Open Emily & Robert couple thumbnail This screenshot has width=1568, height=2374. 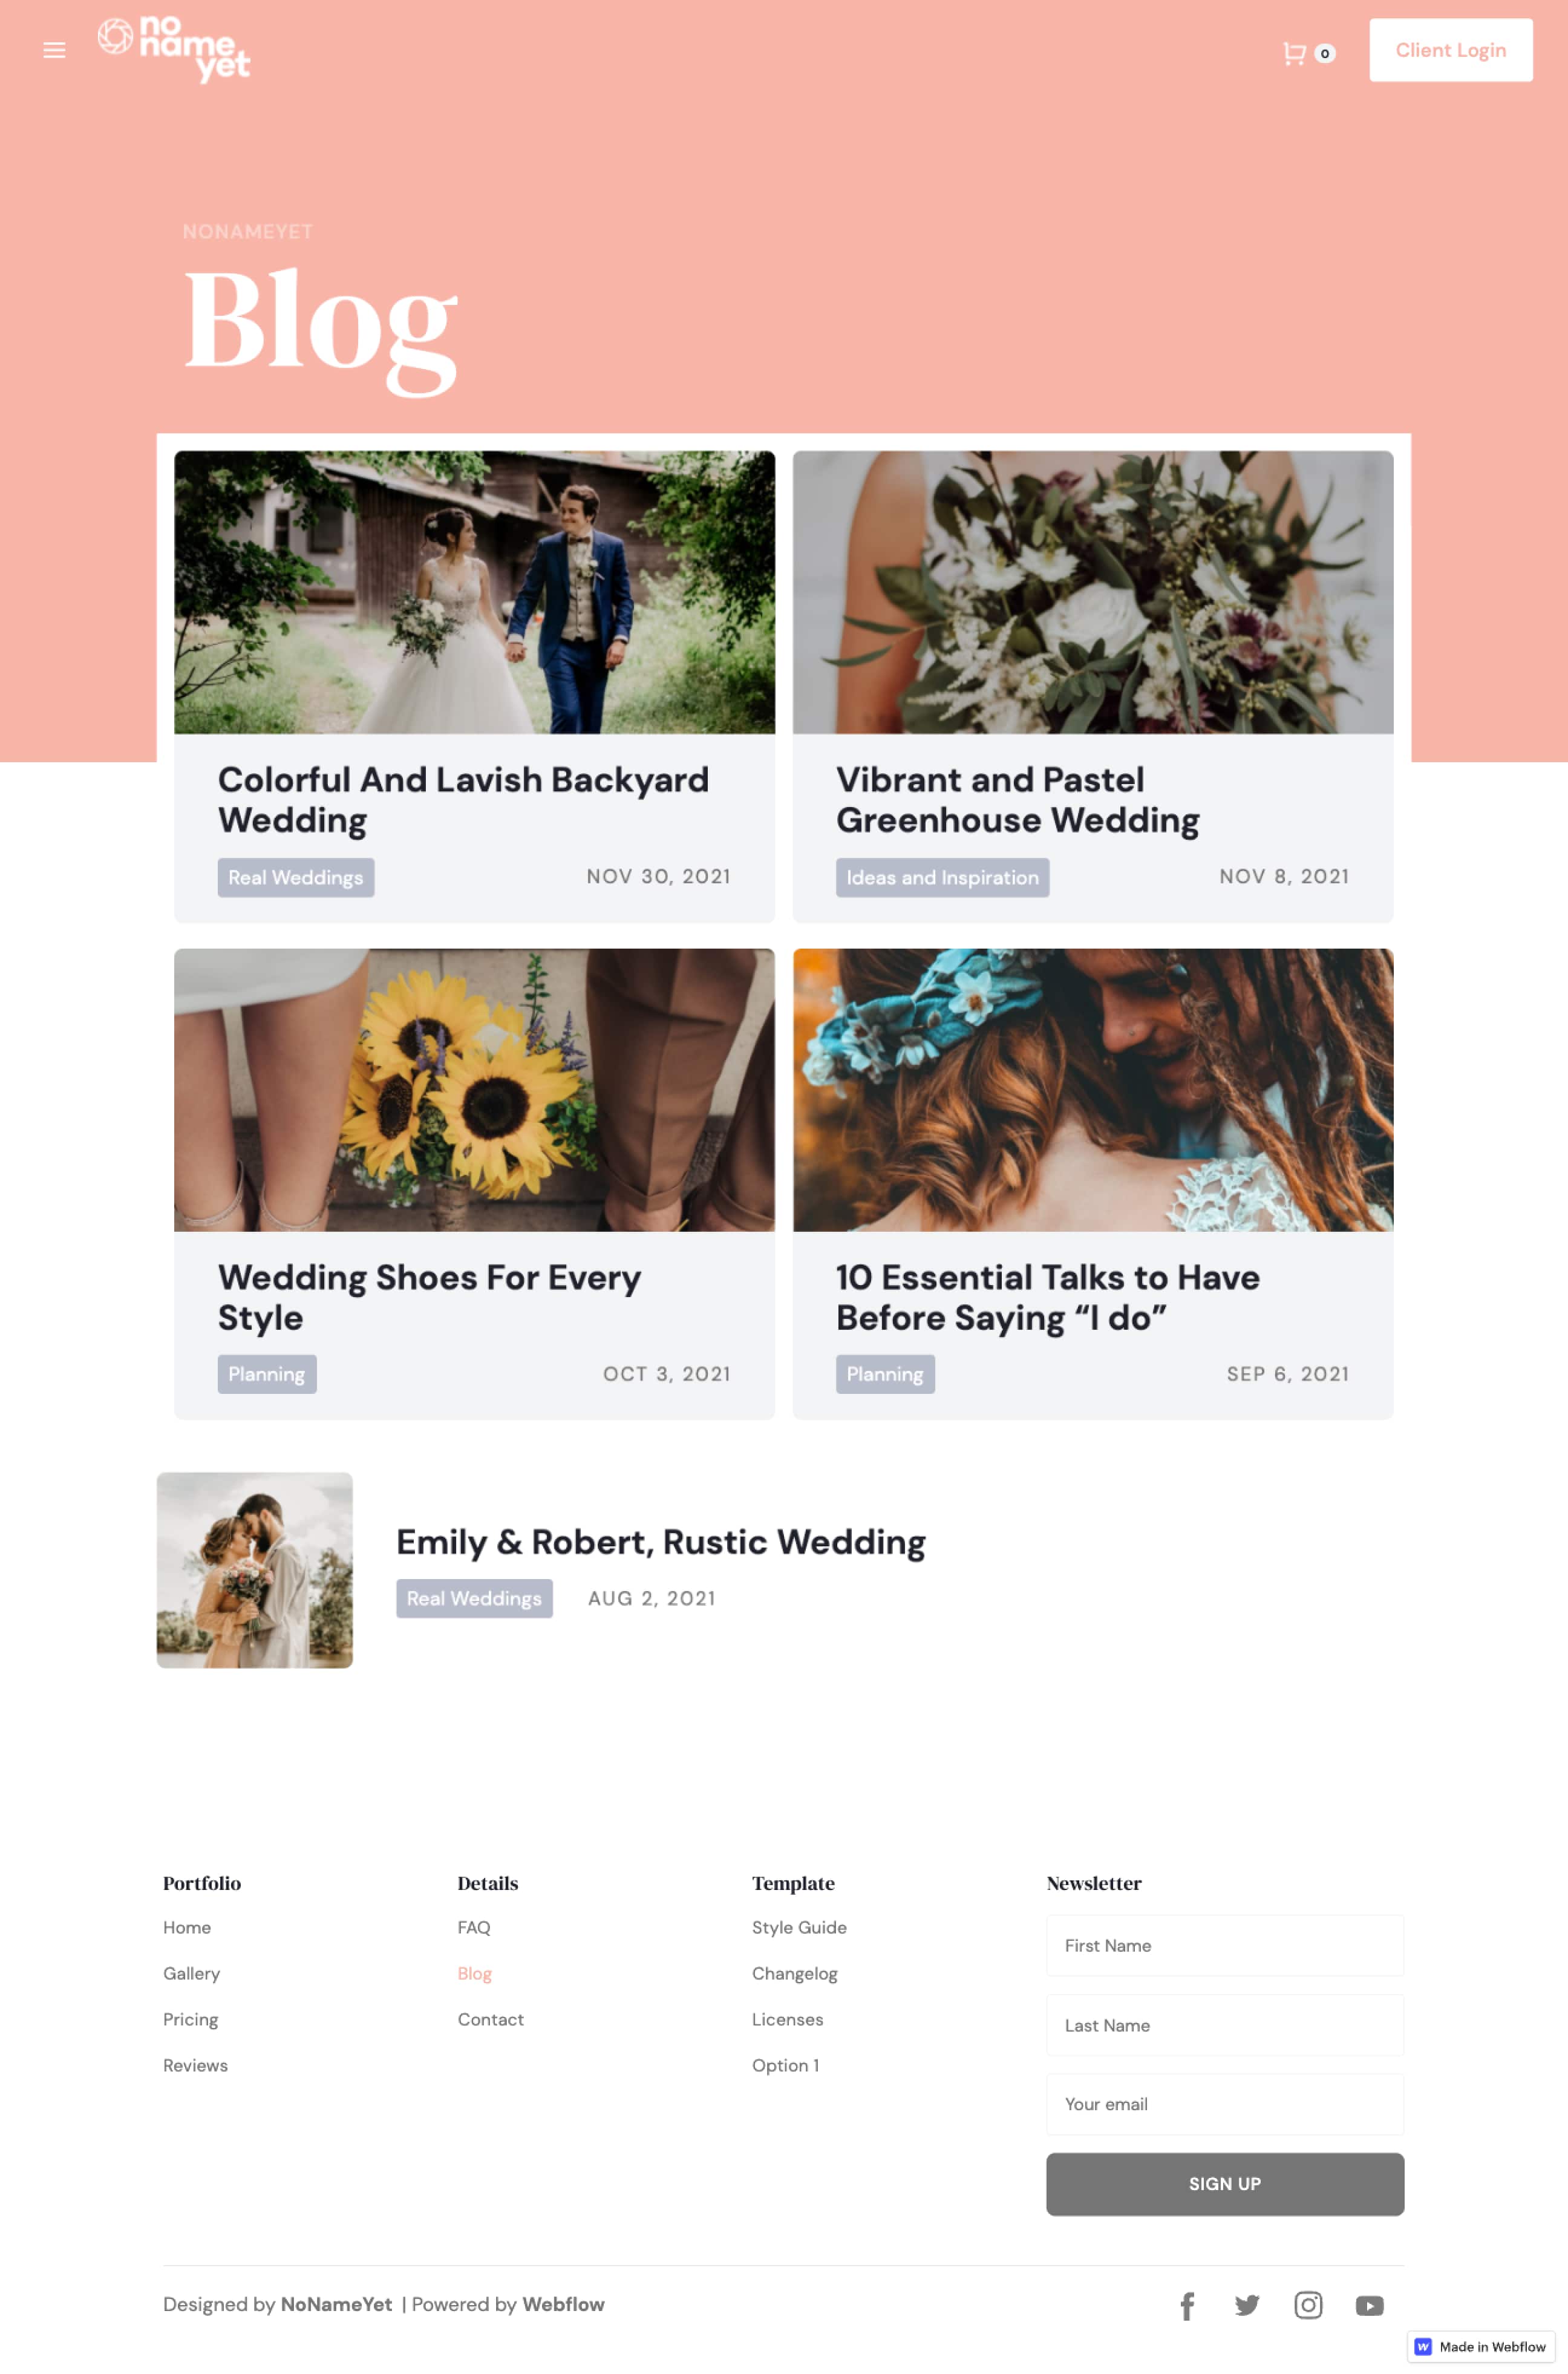click(255, 1570)
